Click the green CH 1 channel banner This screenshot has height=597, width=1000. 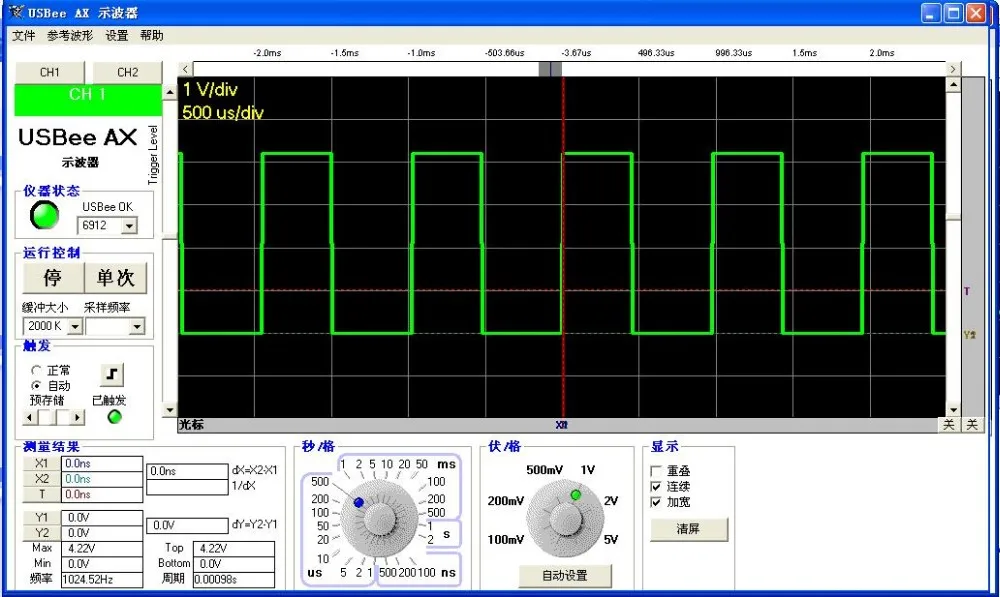point(88,100)
